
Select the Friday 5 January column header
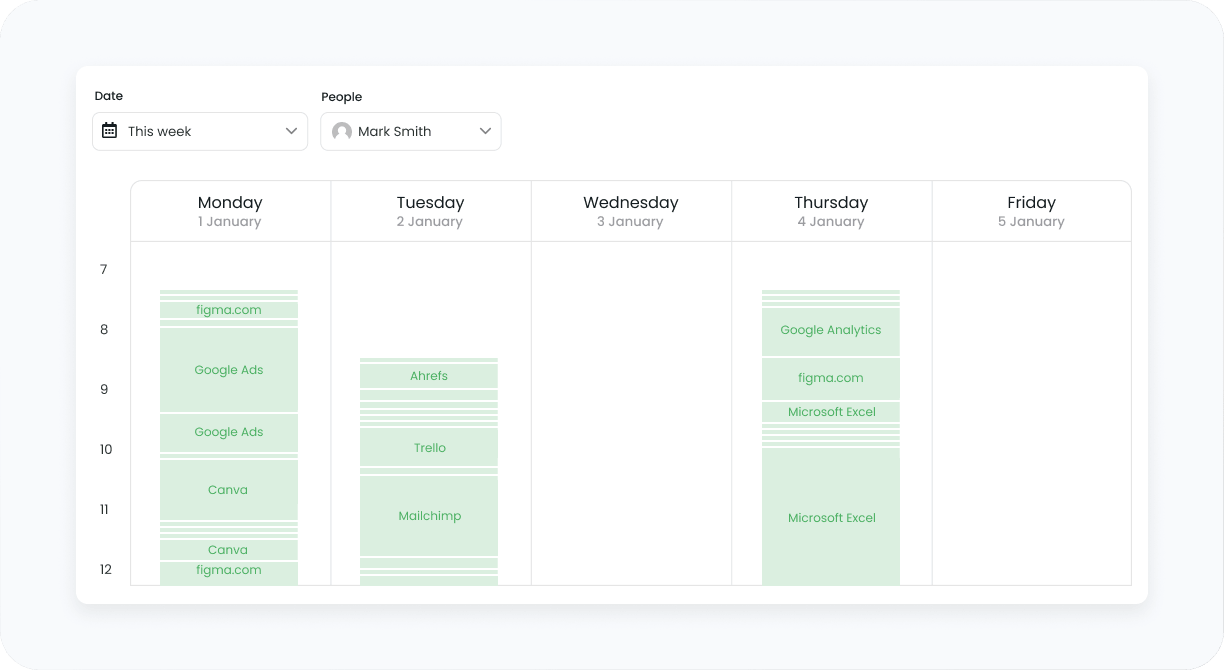[x=1031, y=211]
